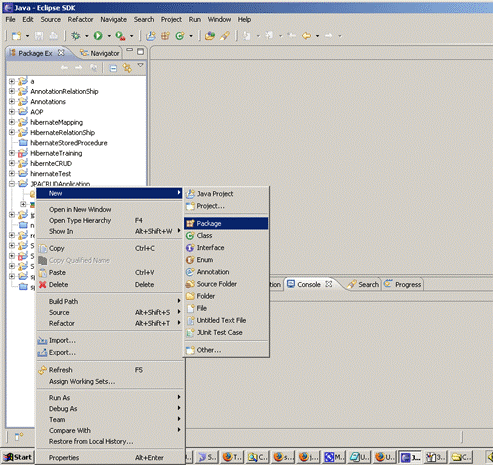Click New Java Project toolbar icon
The image size is (493, 465).
tap(151, 36)
